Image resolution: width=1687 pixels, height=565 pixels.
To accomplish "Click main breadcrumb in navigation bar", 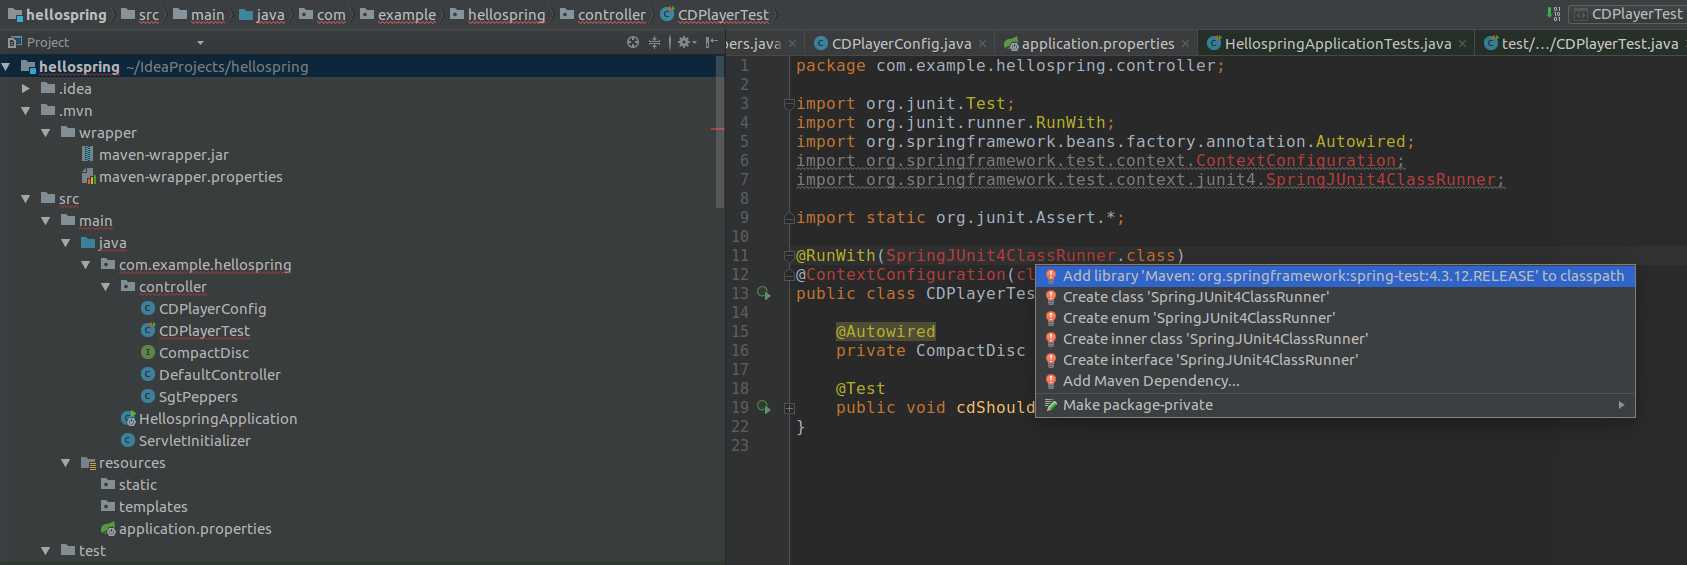I will (x=198, y=14).
